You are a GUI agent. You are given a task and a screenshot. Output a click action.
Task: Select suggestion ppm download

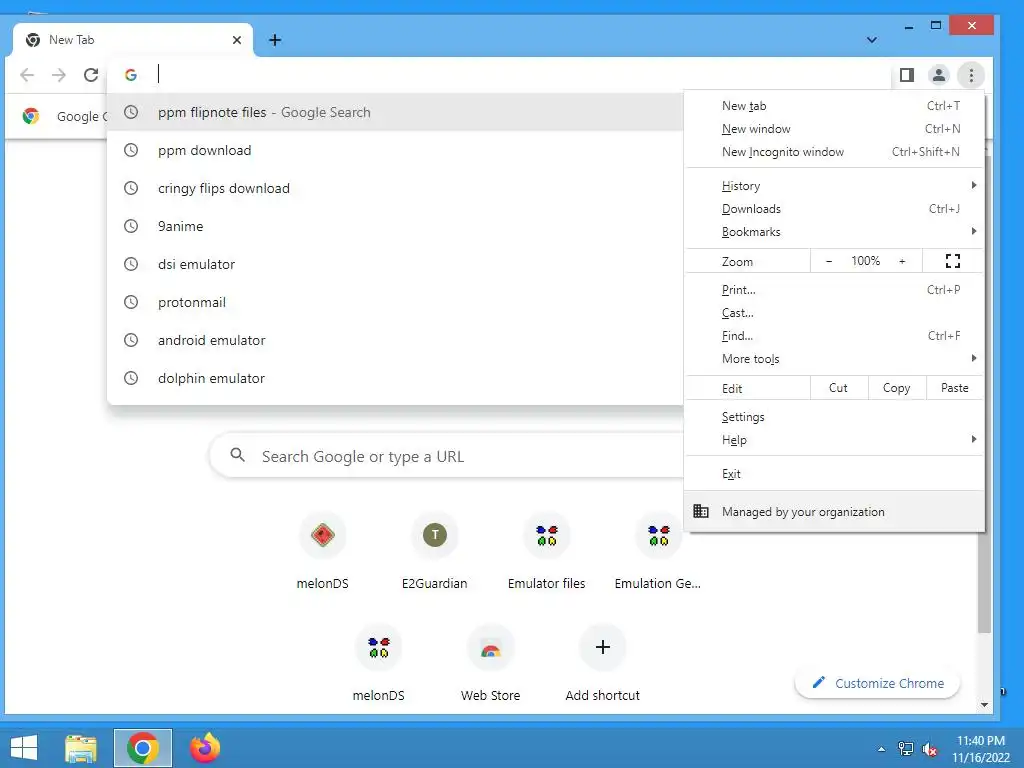[395, 150]
